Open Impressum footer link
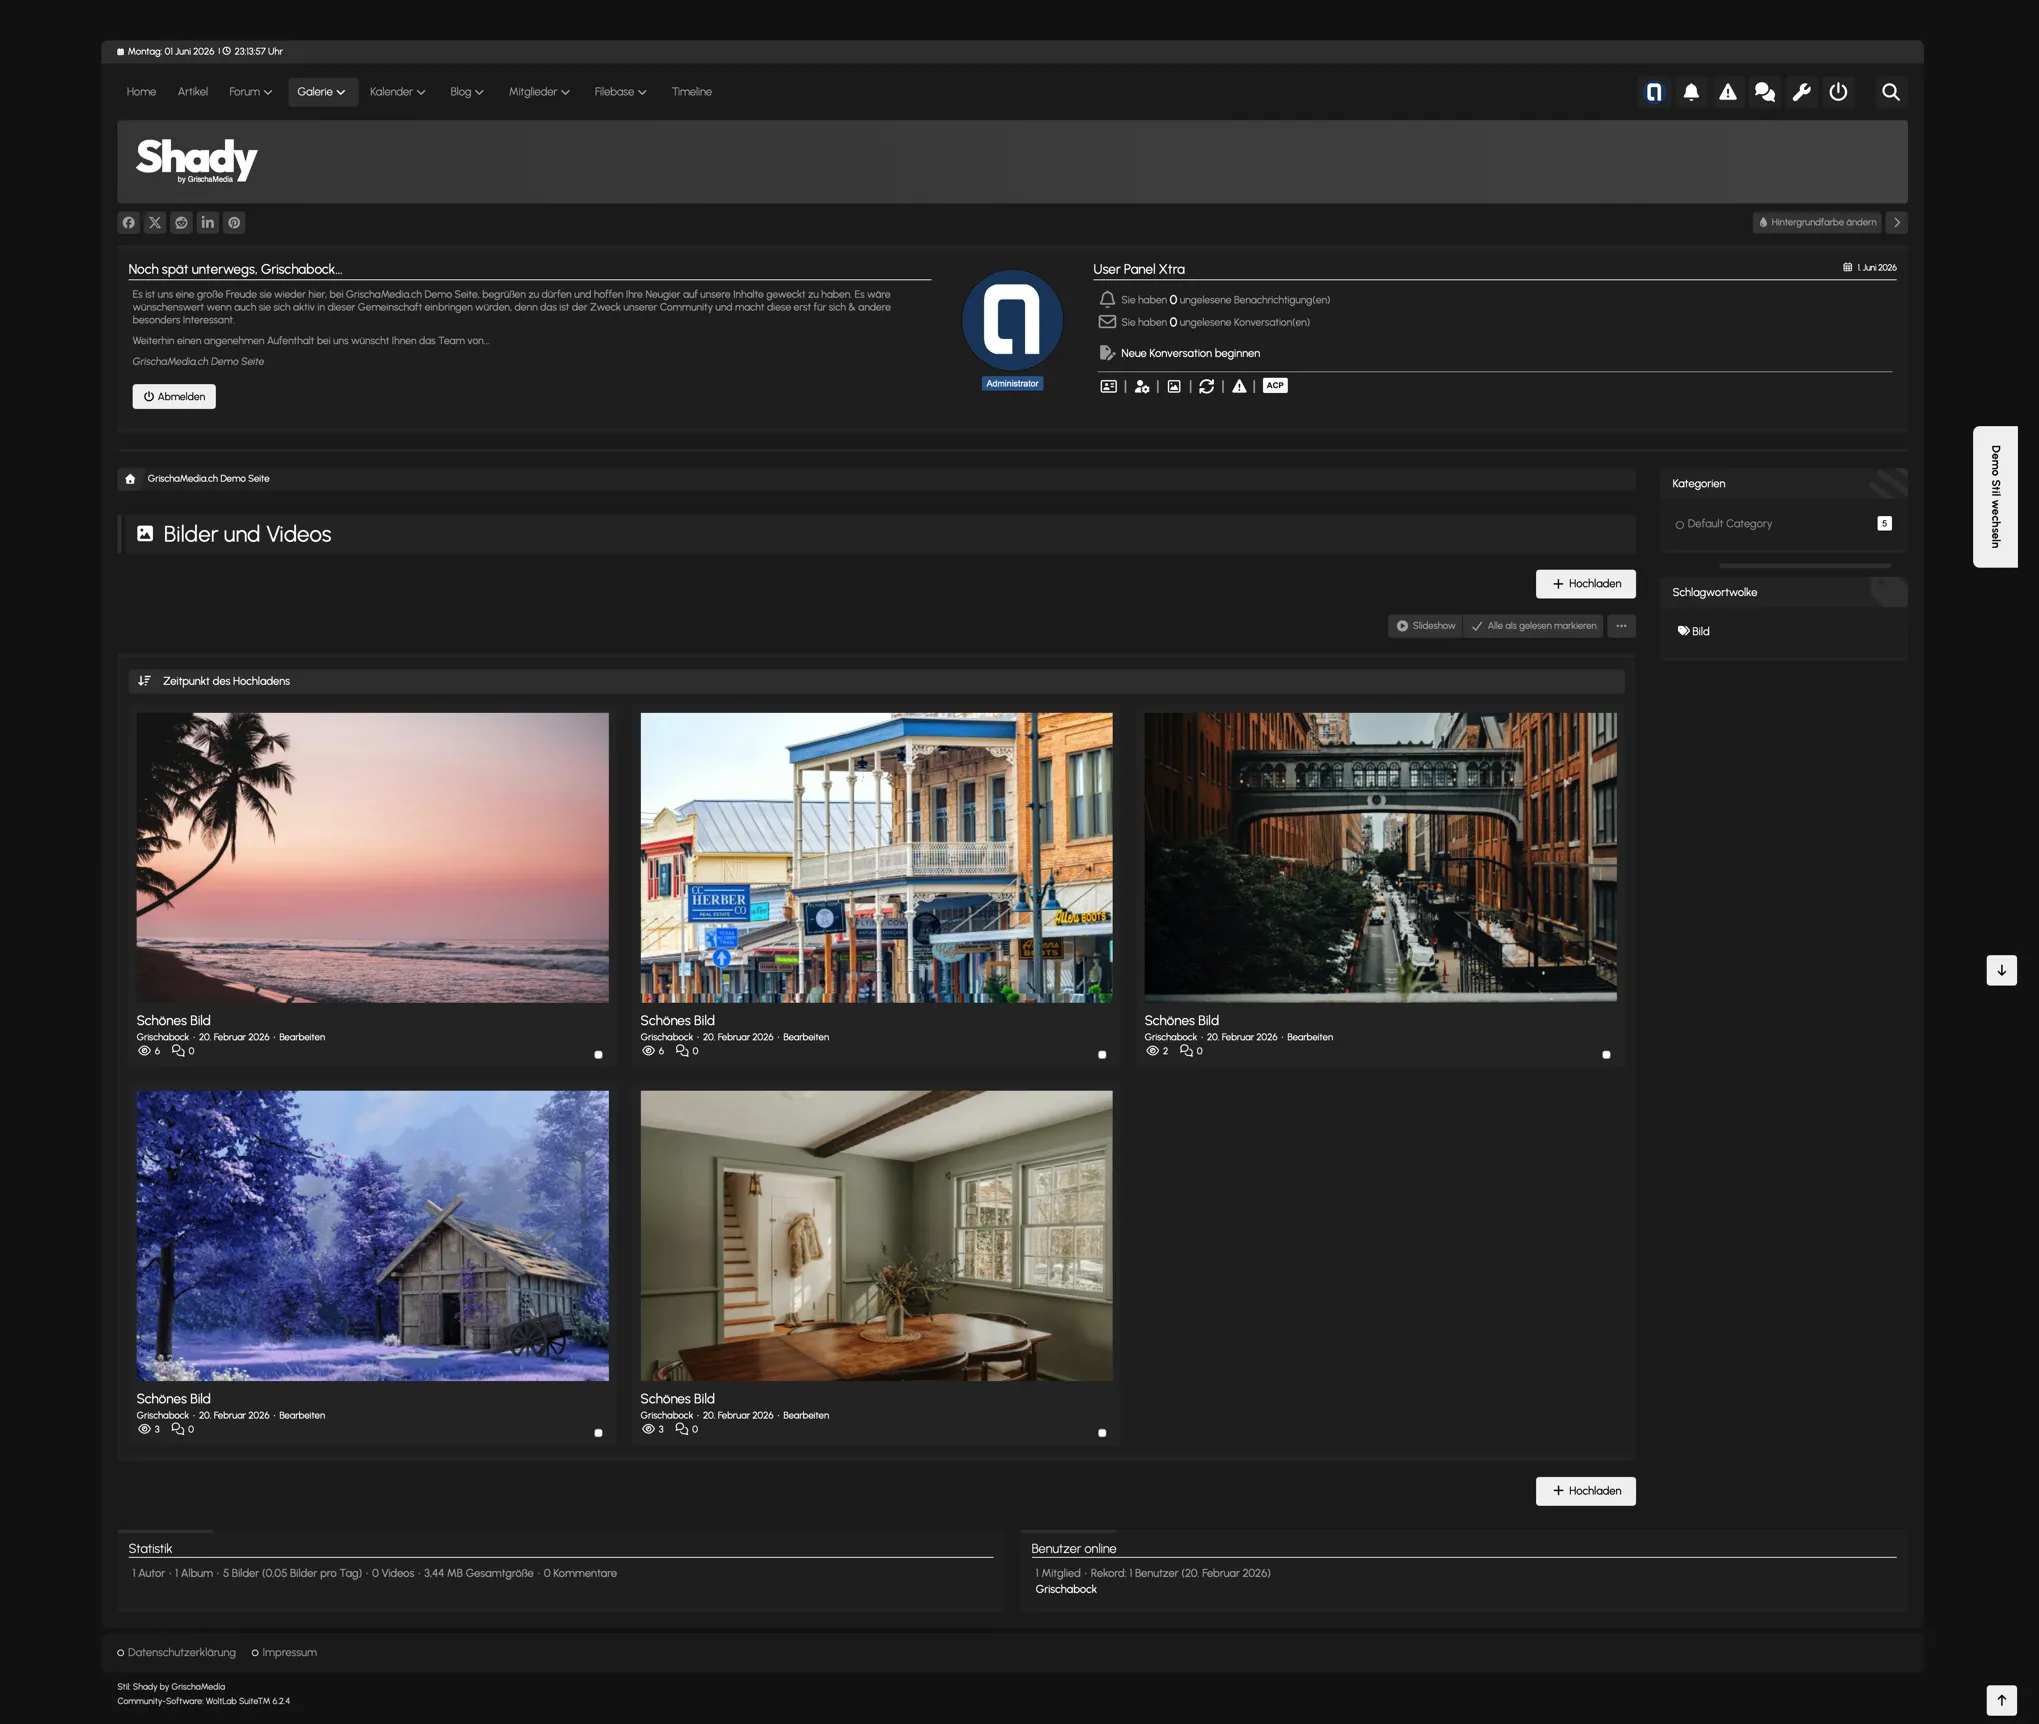 click(289, 1653)
